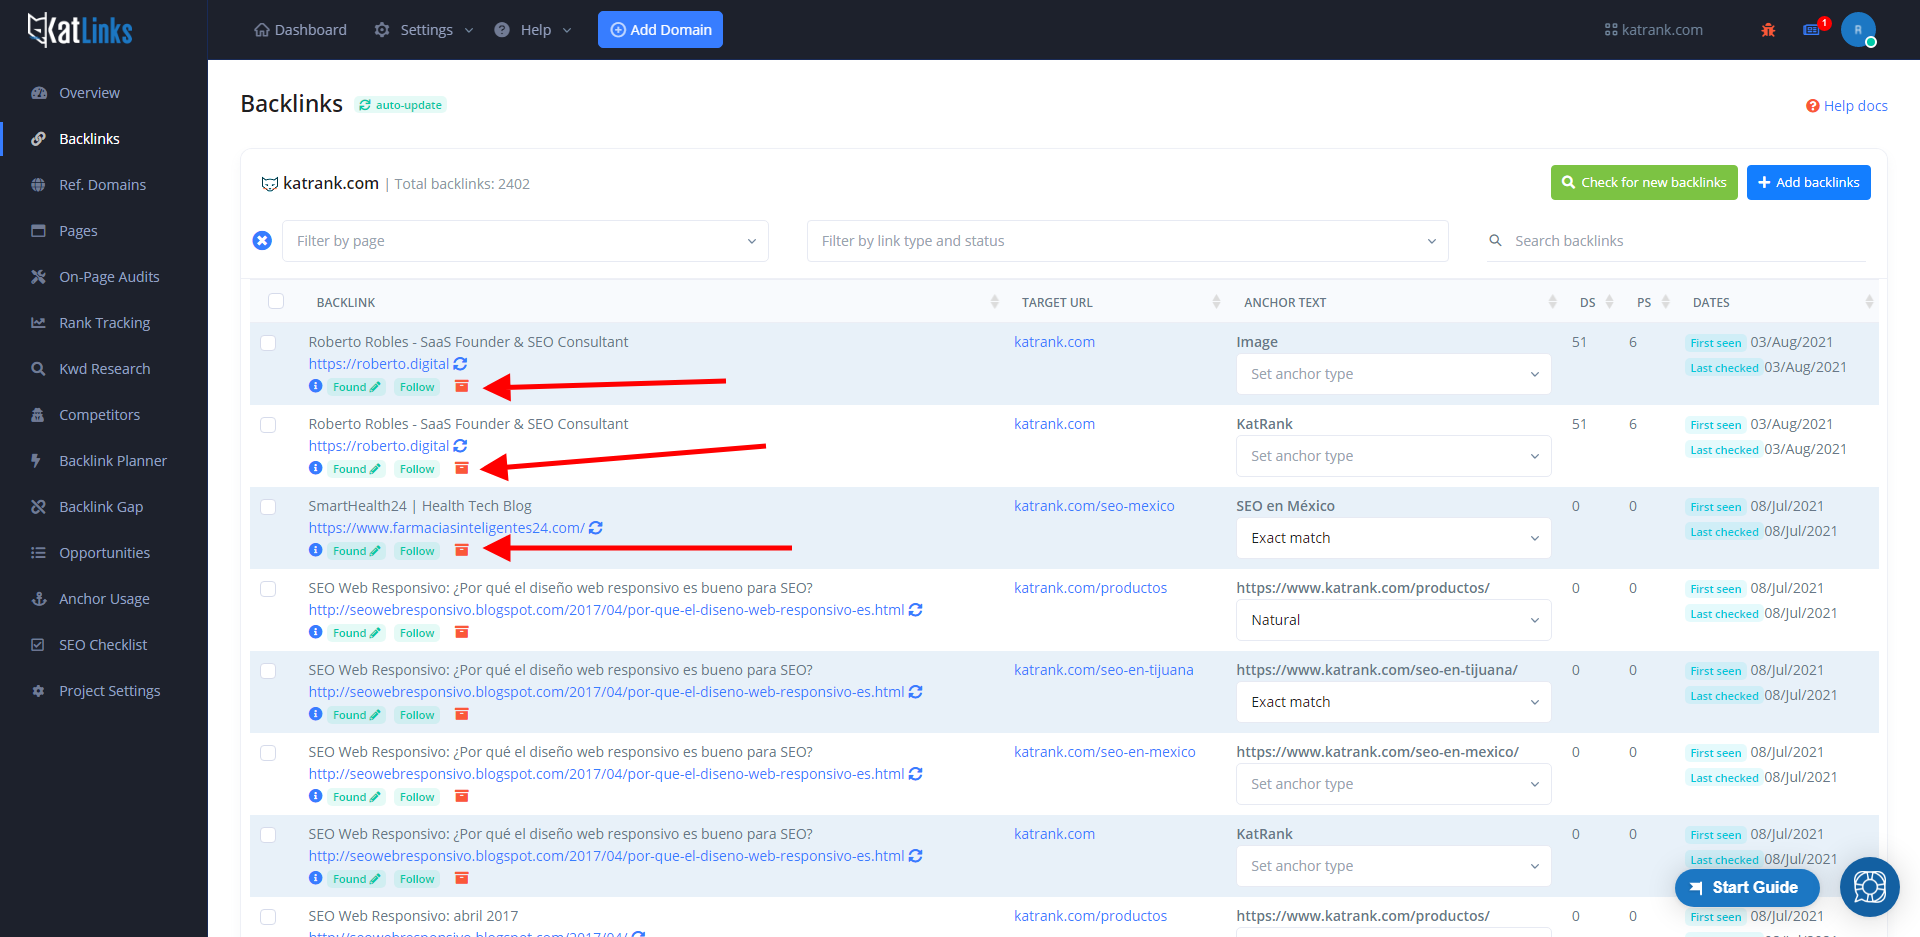The image size is (1920, 937).
Task: Refresh backlink targeting katrank.com/seo-en-mexico
Action: point(916,774)
